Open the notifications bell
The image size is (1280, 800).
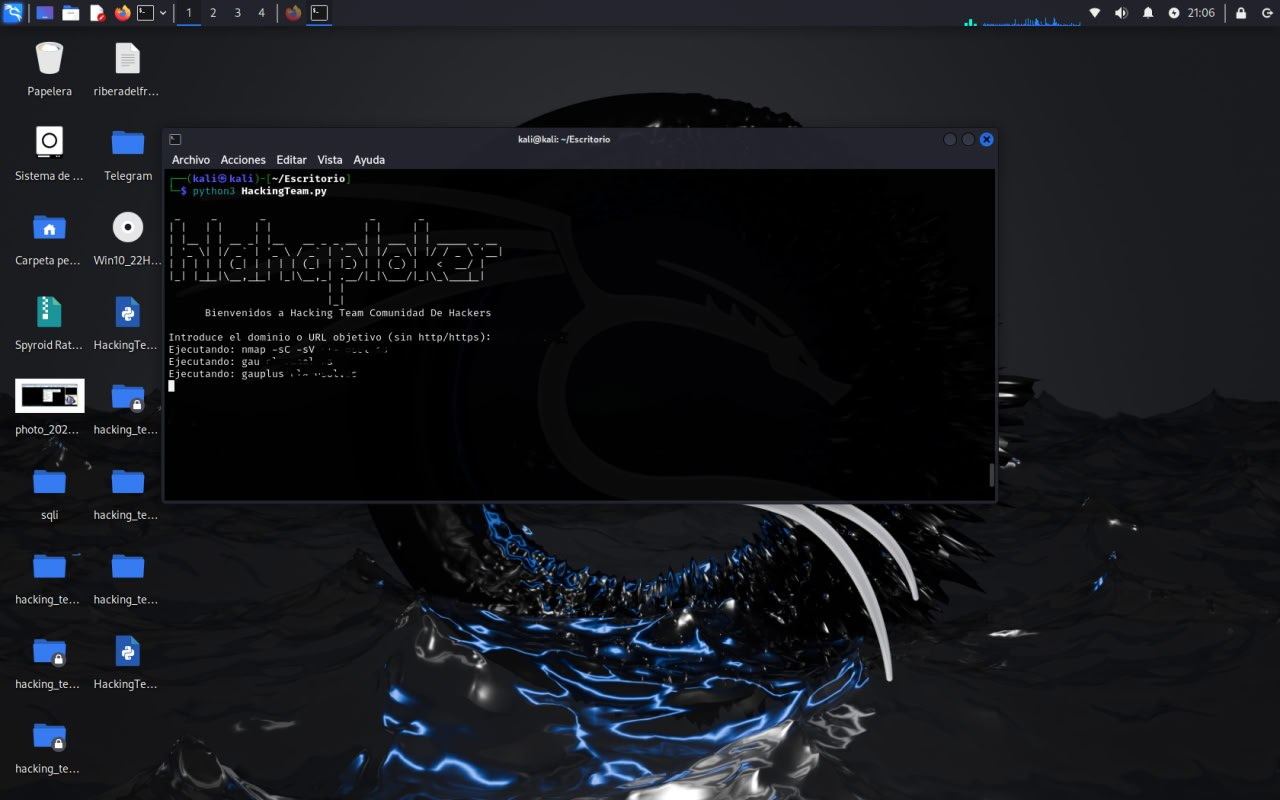[x=1148, y=13]
